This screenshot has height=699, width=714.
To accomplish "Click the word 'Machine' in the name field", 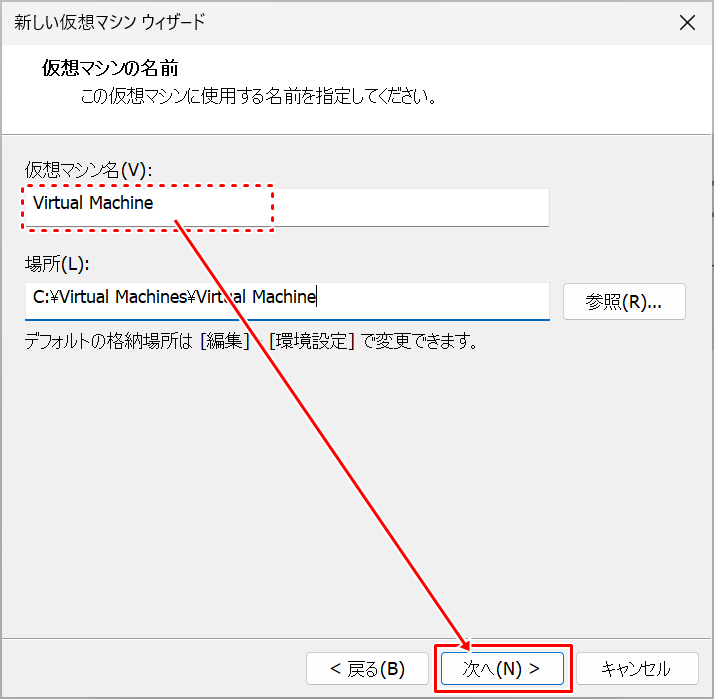I will [x=121, y=203].
